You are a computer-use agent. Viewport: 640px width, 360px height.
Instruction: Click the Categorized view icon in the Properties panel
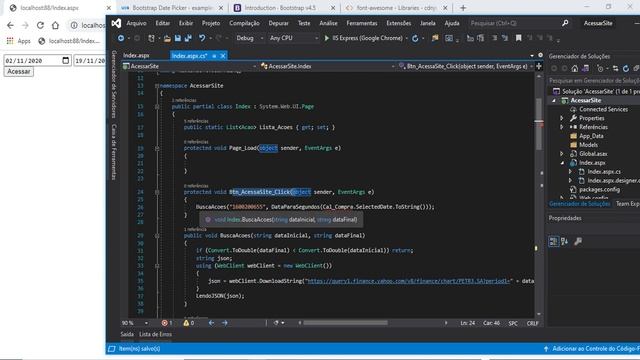point(553,242)
